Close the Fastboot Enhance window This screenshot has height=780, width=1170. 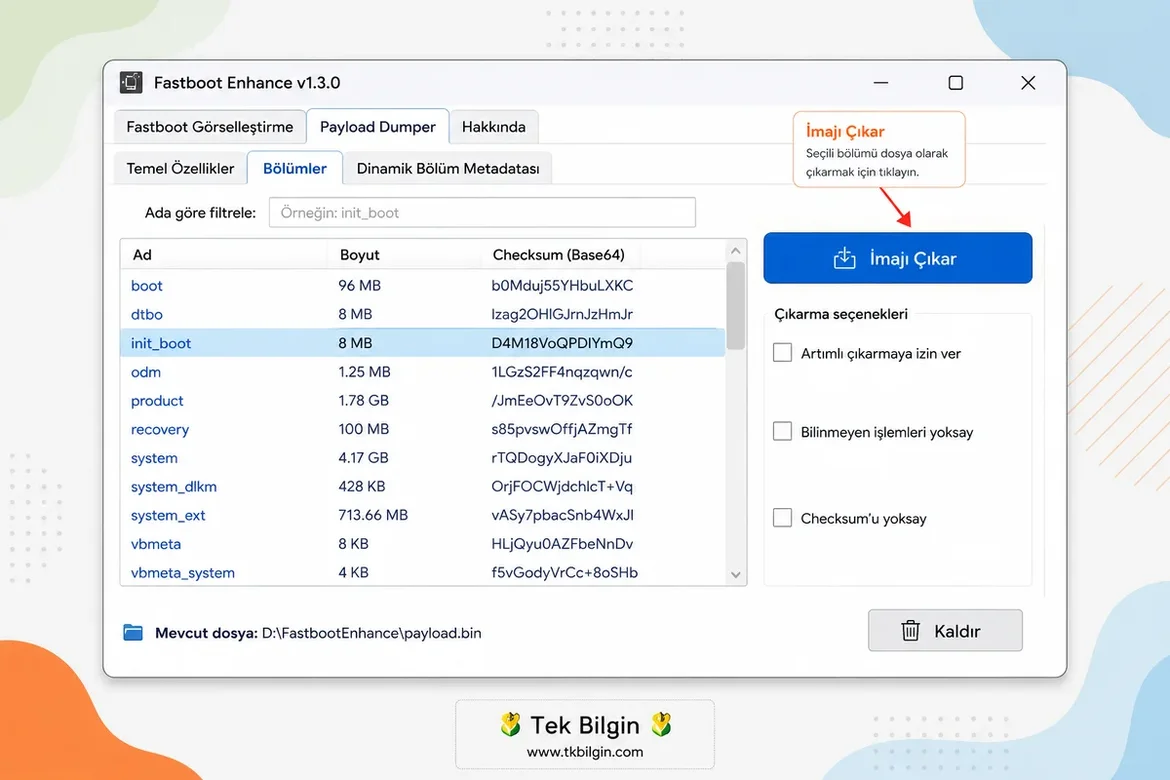click(1028, 83)
